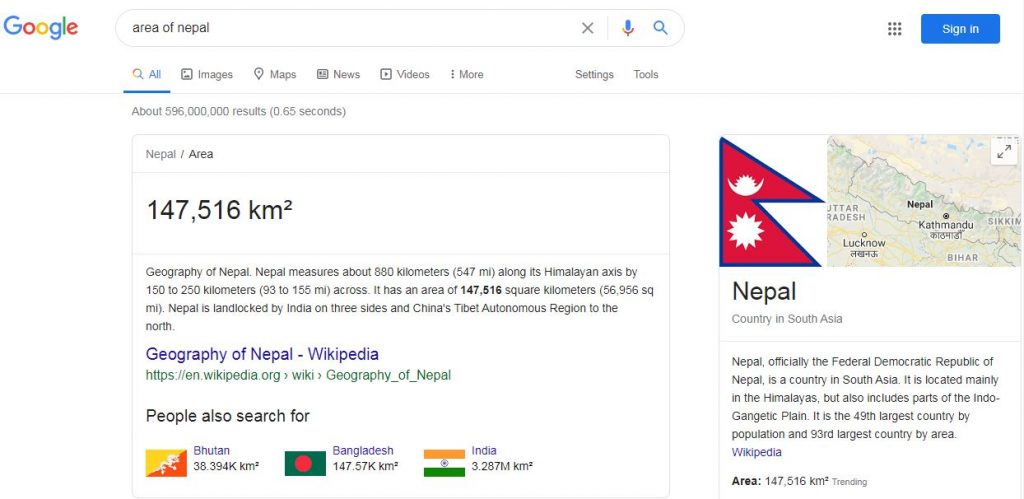Switch to the News tab
Viewport: 1024px width, 499px height.
click(338, 75)
